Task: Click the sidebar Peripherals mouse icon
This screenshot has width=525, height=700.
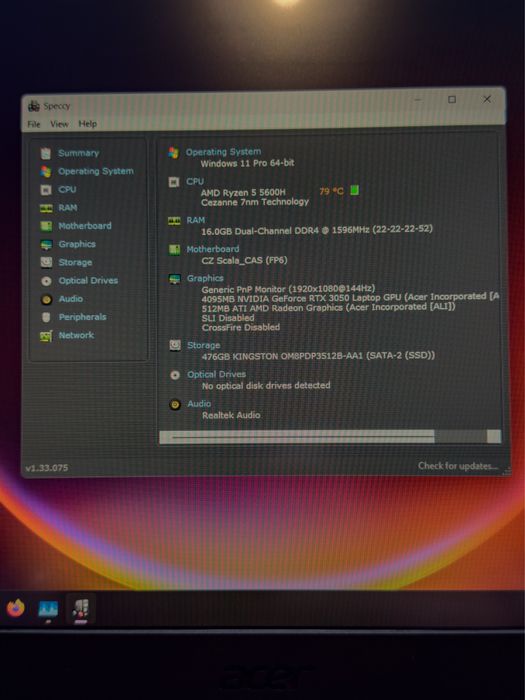Action: pos(46,317)
